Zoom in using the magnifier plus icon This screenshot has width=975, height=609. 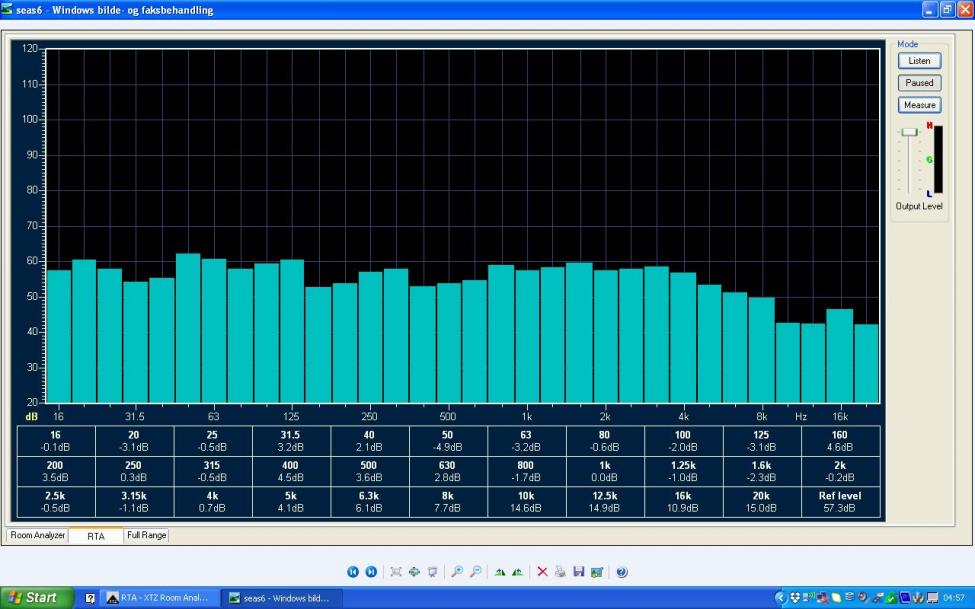tap(457, 572)
